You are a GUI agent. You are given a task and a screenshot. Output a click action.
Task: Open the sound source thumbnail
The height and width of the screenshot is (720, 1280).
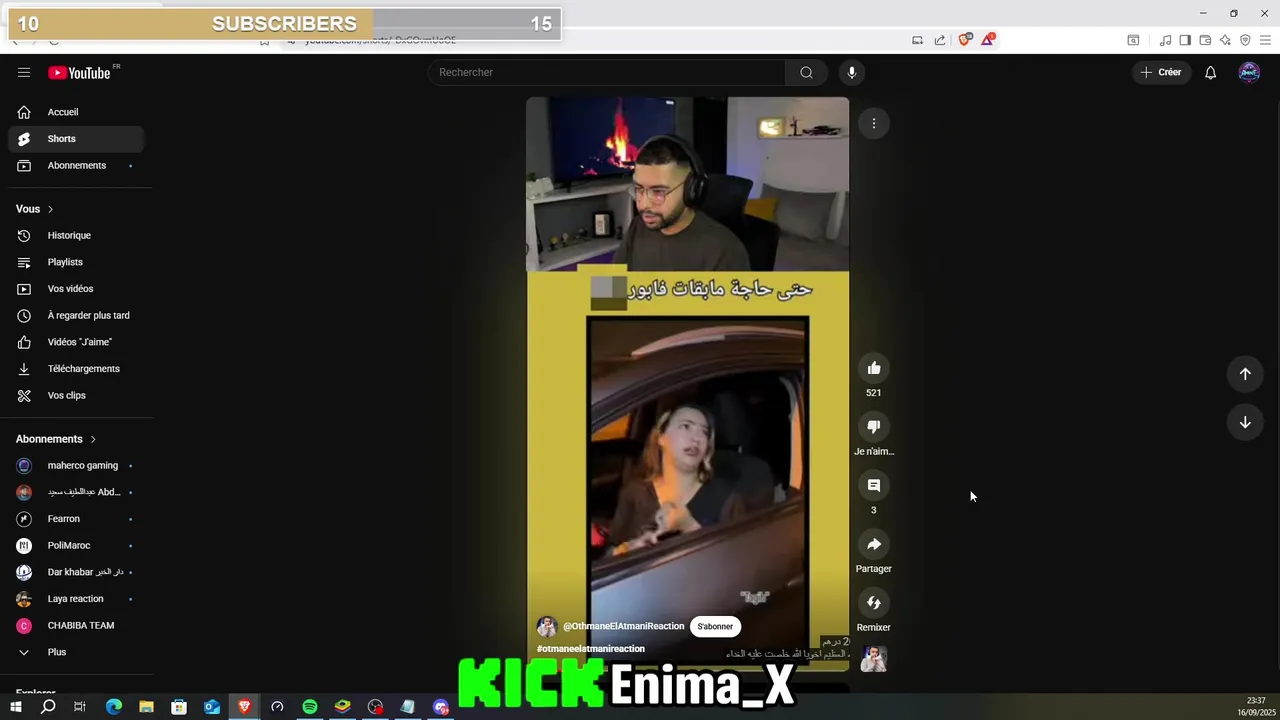coord(874,659)
